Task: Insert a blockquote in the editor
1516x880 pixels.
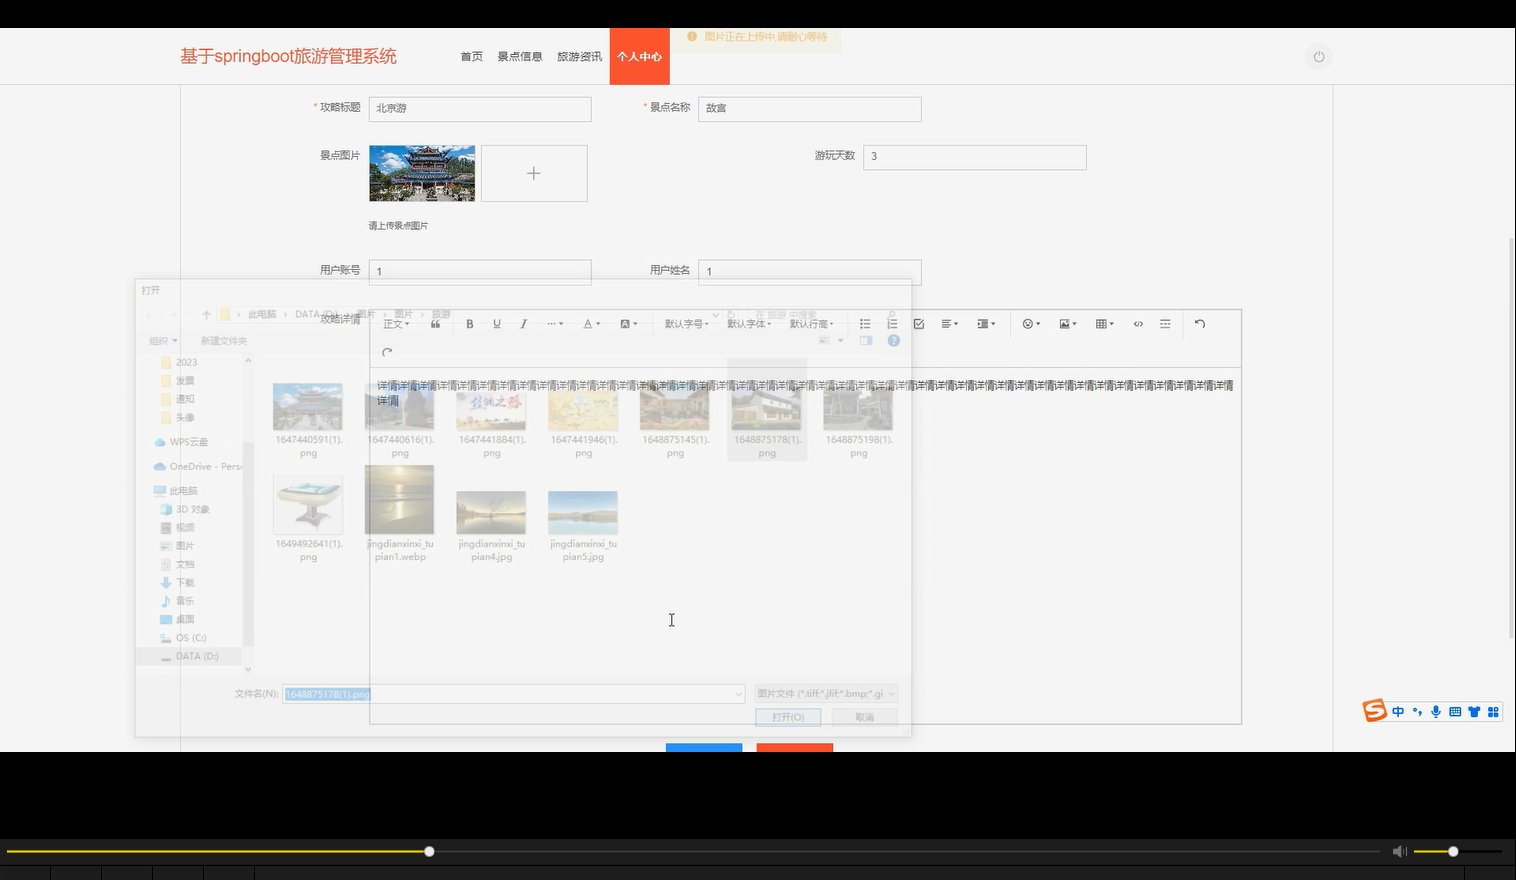Action: coord(435,324)
